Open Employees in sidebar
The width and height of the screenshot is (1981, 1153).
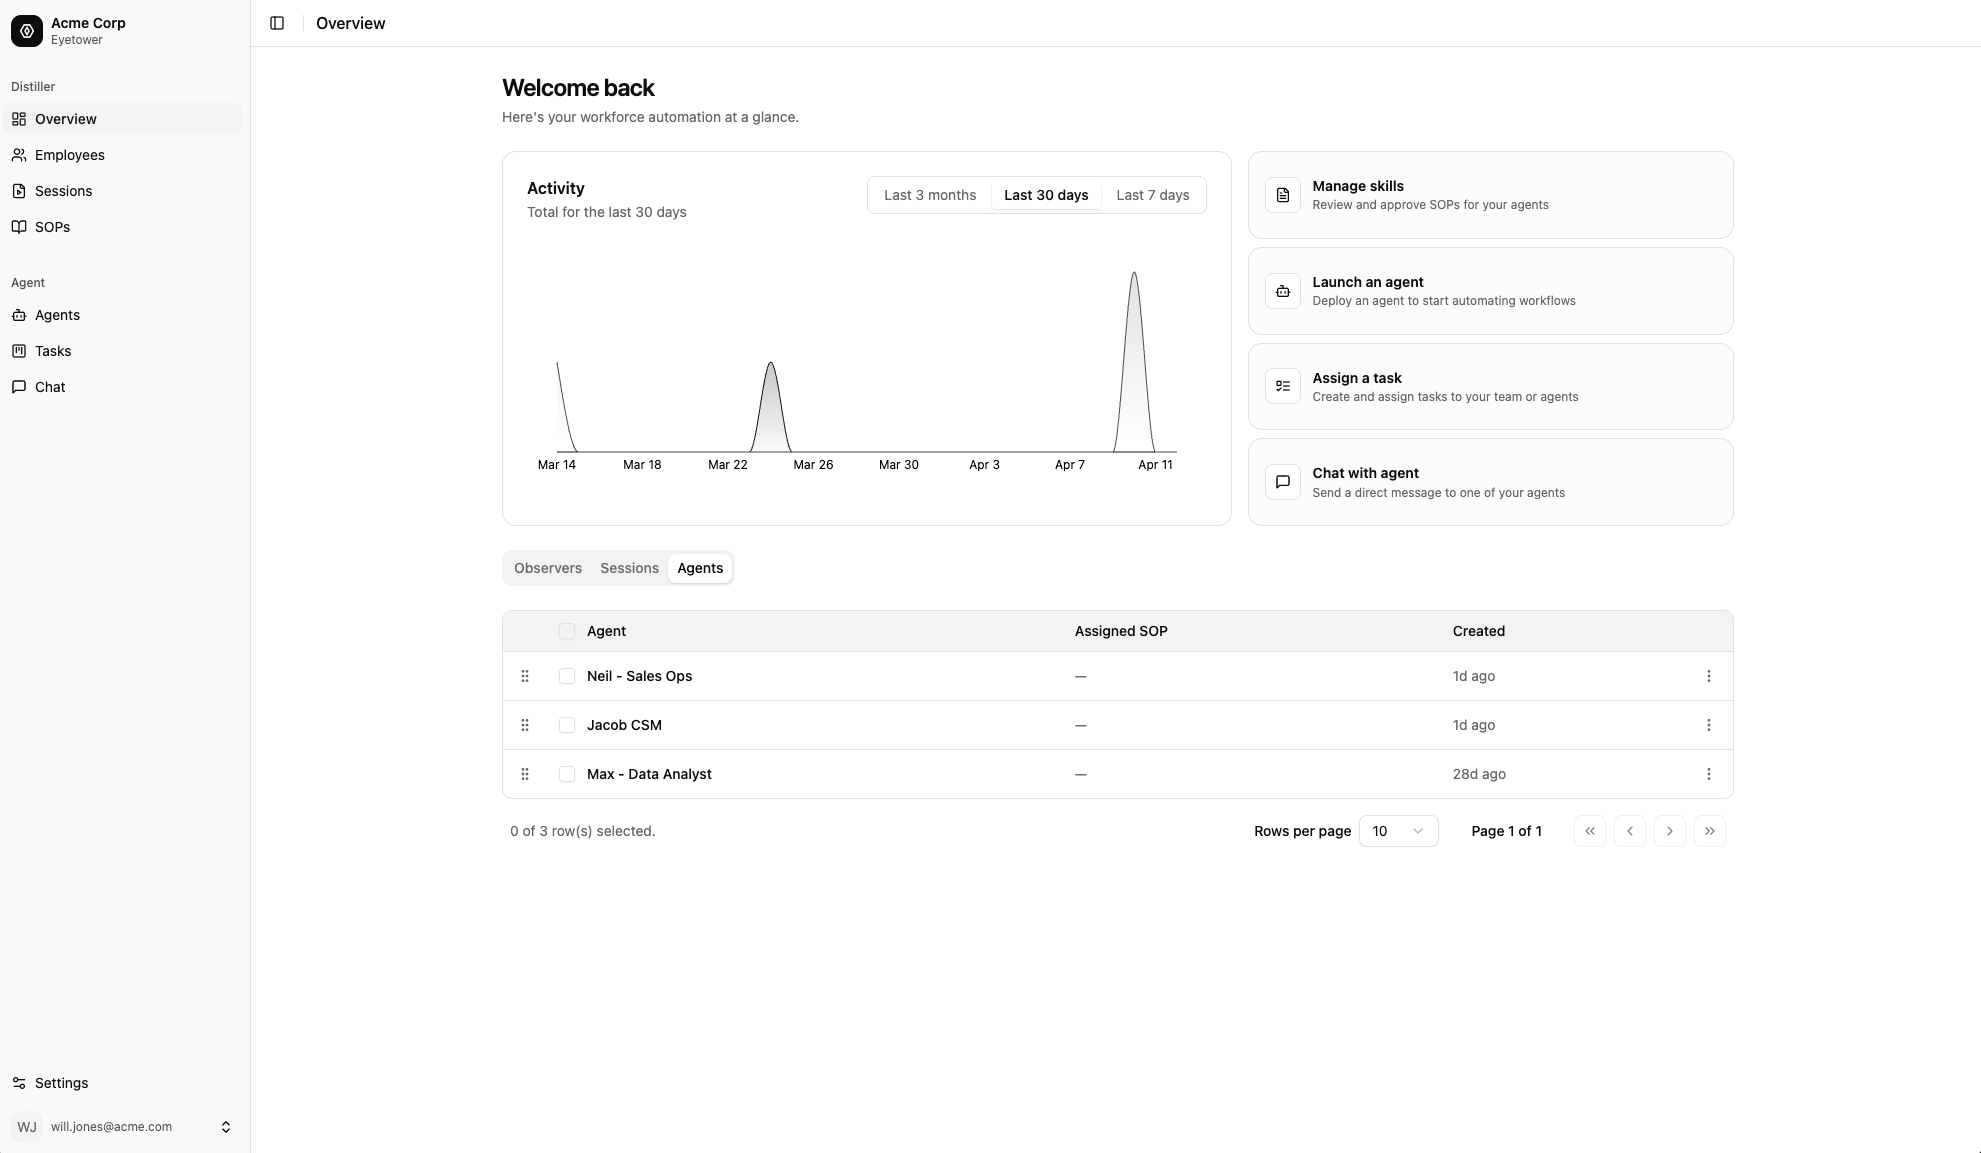[69, 155]
